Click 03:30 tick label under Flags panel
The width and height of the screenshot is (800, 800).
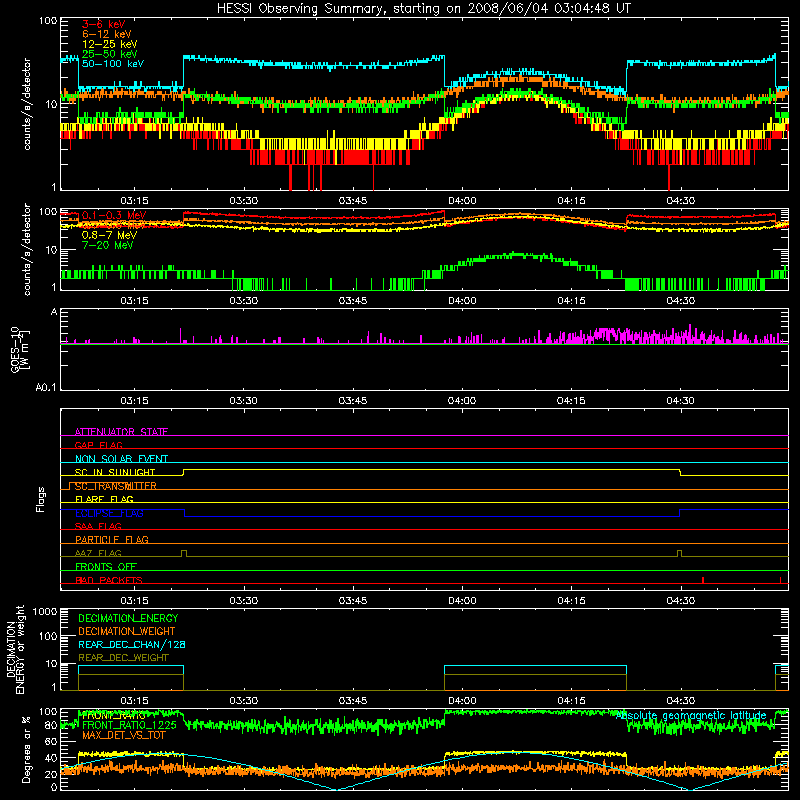click(x=243, y=601)
